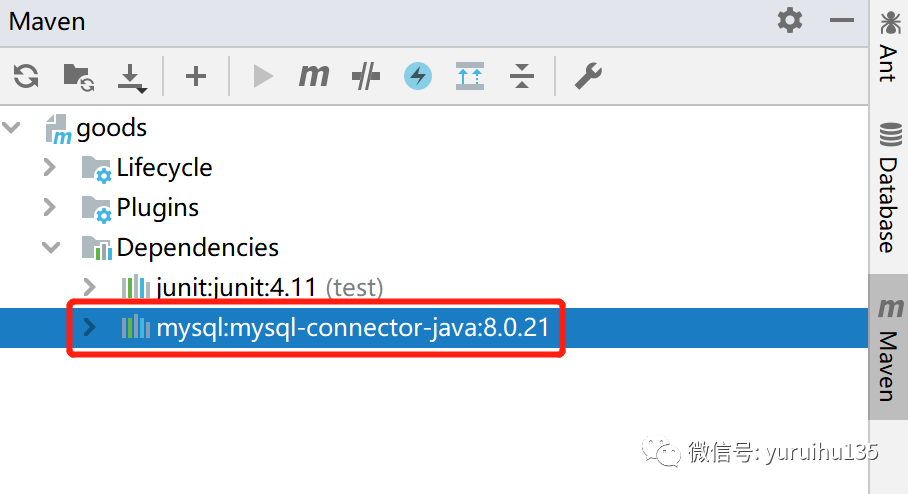Show dependencies diagram icon
The width and height of the screenshot is (908, 494).
470,76
